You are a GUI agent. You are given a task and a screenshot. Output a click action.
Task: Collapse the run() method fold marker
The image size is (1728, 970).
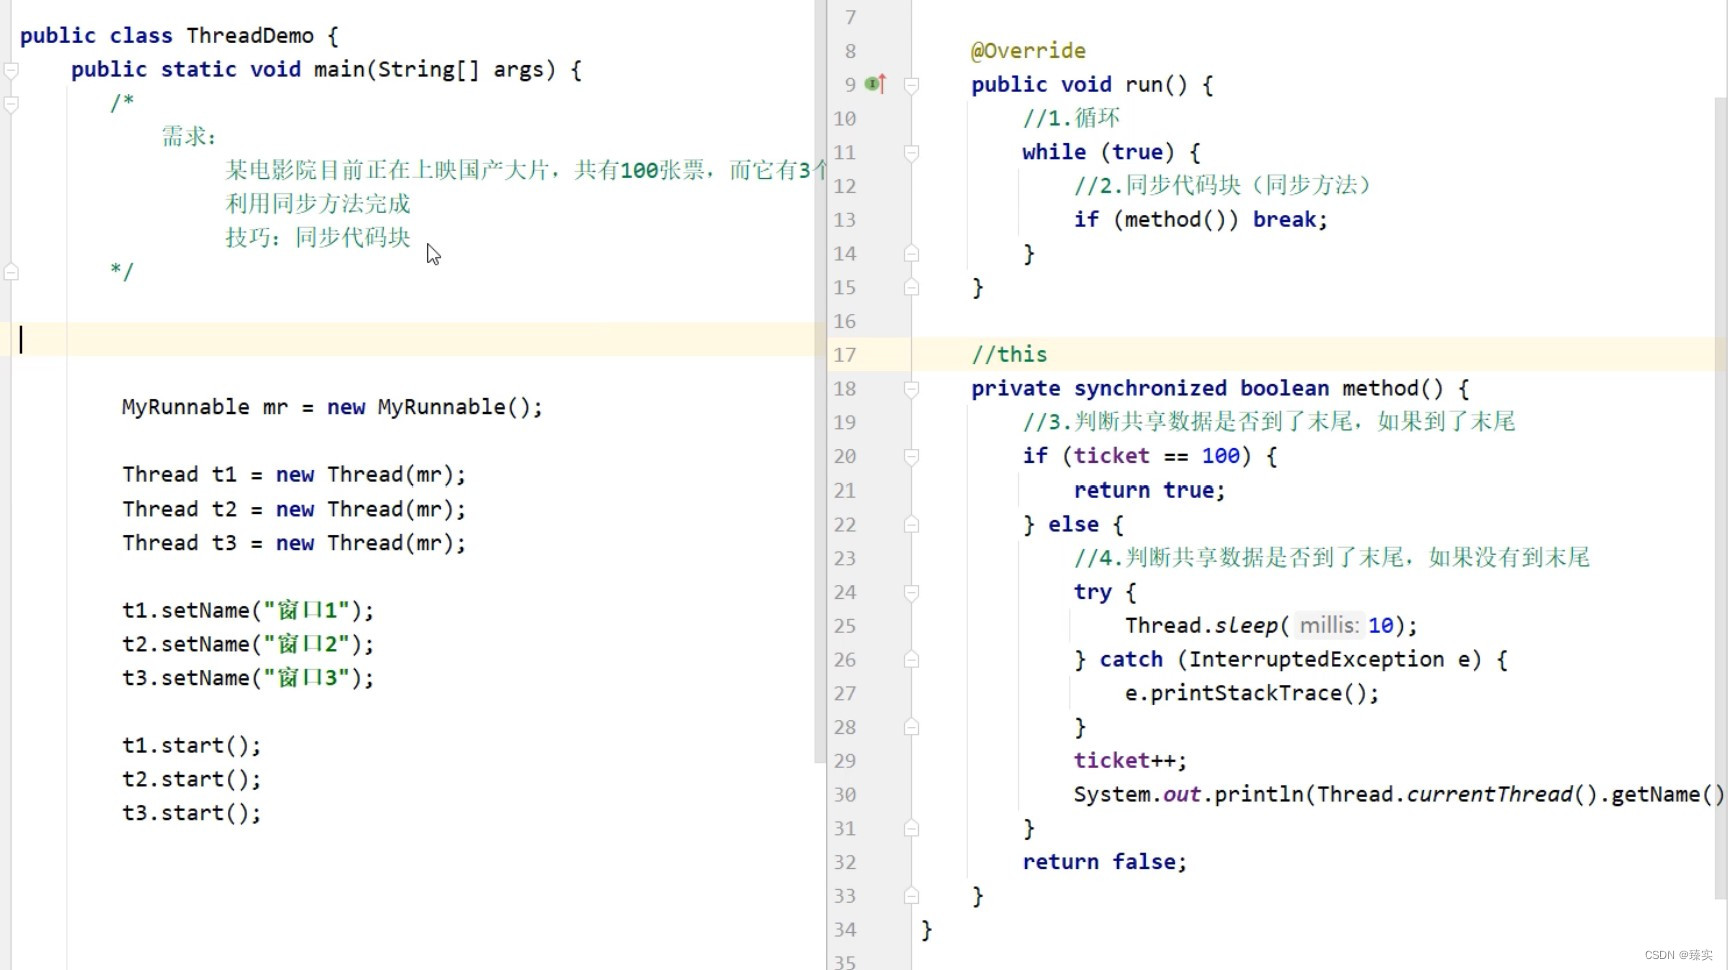point(912,85)
